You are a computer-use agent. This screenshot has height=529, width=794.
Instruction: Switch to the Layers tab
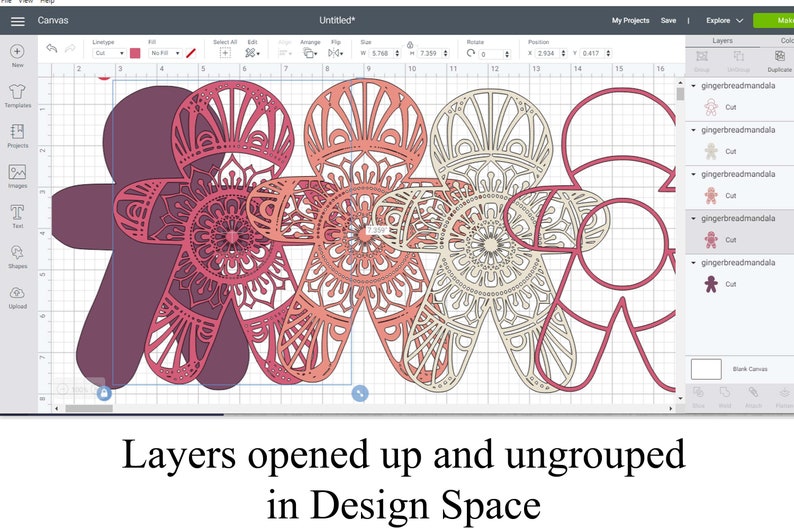click(723, 41)
